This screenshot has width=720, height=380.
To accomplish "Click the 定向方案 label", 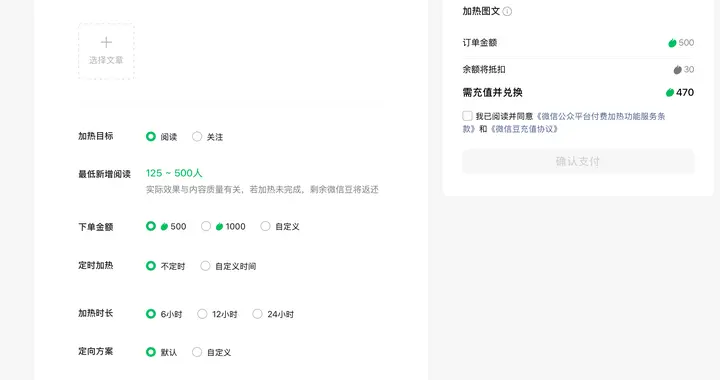I will tap(96, 352).
